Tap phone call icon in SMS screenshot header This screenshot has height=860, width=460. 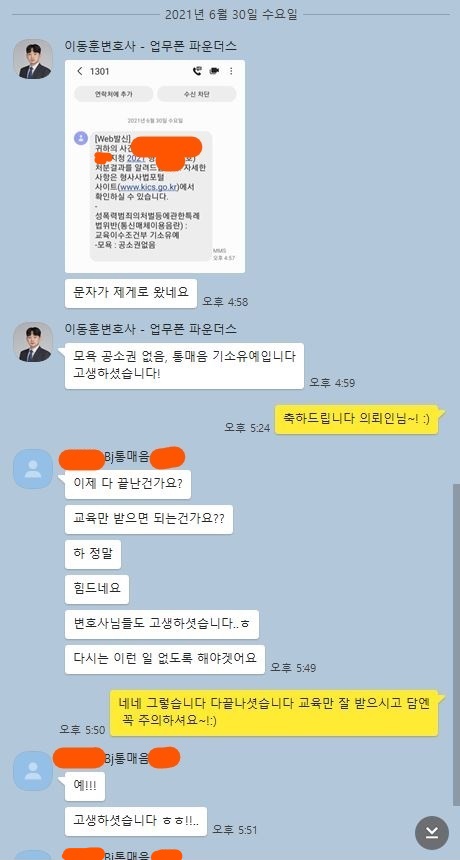coord(197,71)
